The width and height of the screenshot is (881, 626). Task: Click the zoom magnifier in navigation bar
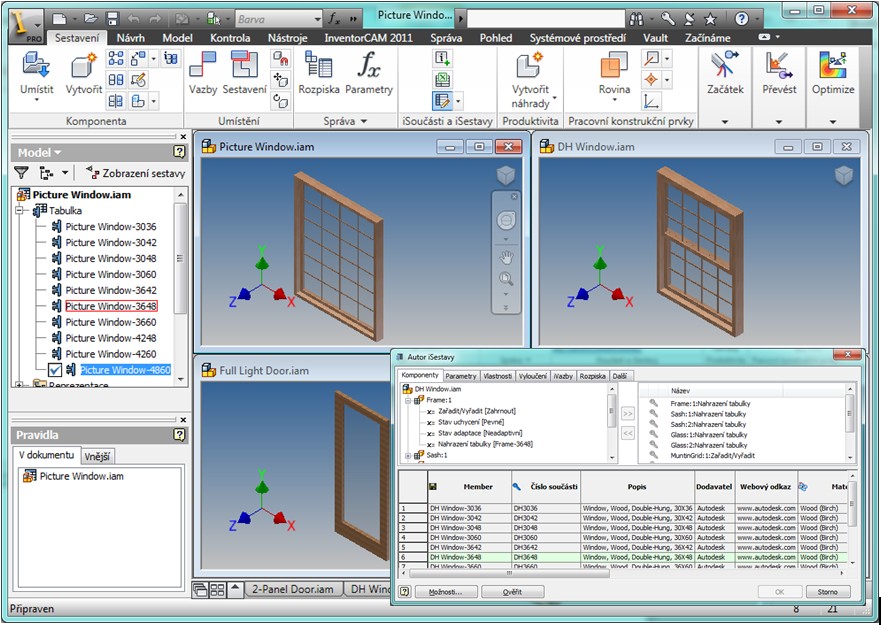click(x=506, y=279)
